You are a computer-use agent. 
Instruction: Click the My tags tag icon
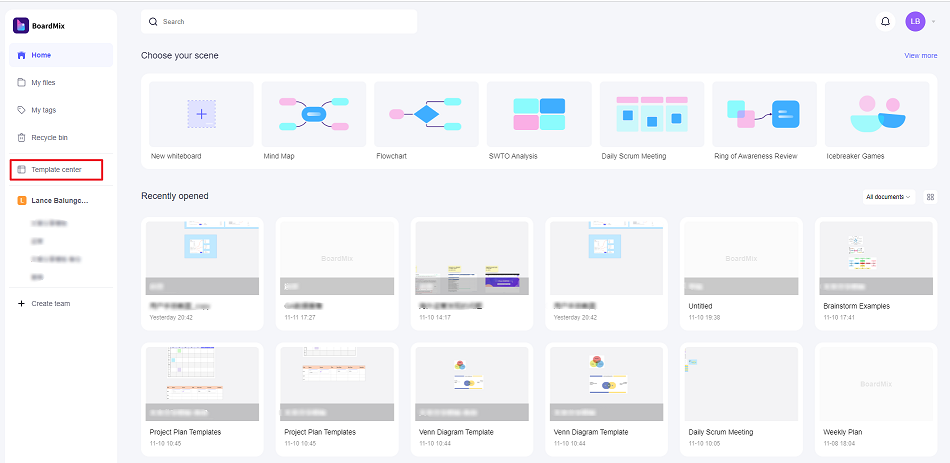pos(21,110)
